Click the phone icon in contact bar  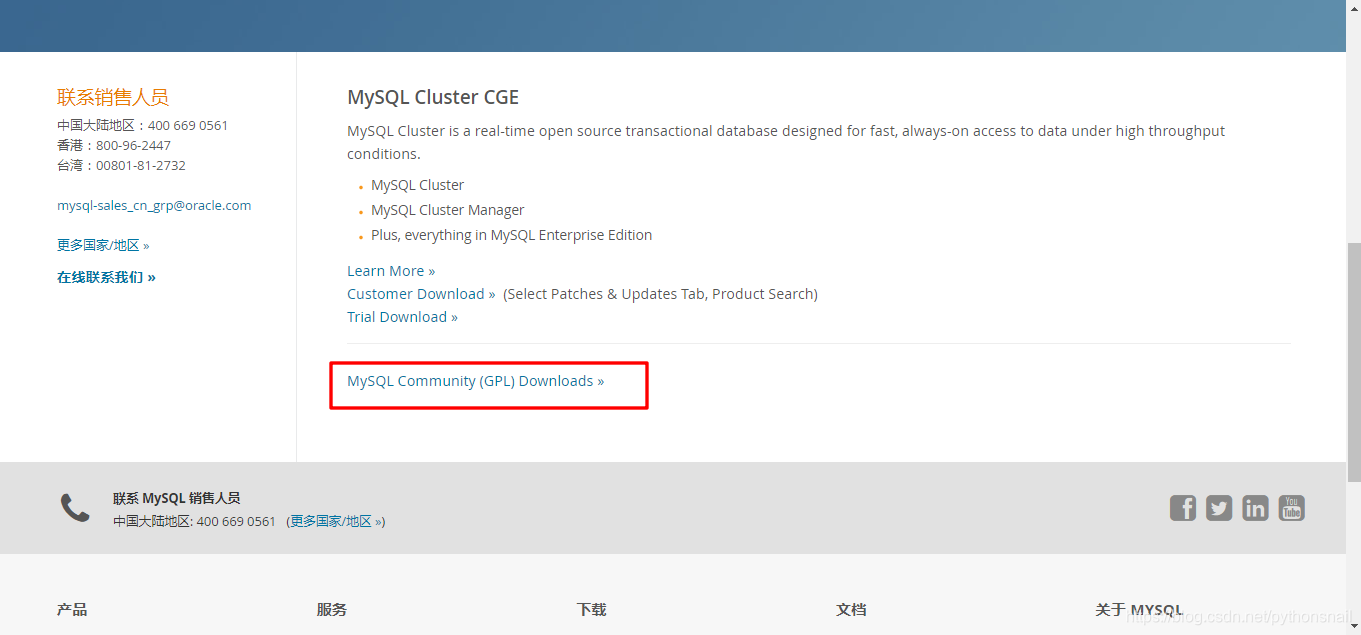pos(75,508)
